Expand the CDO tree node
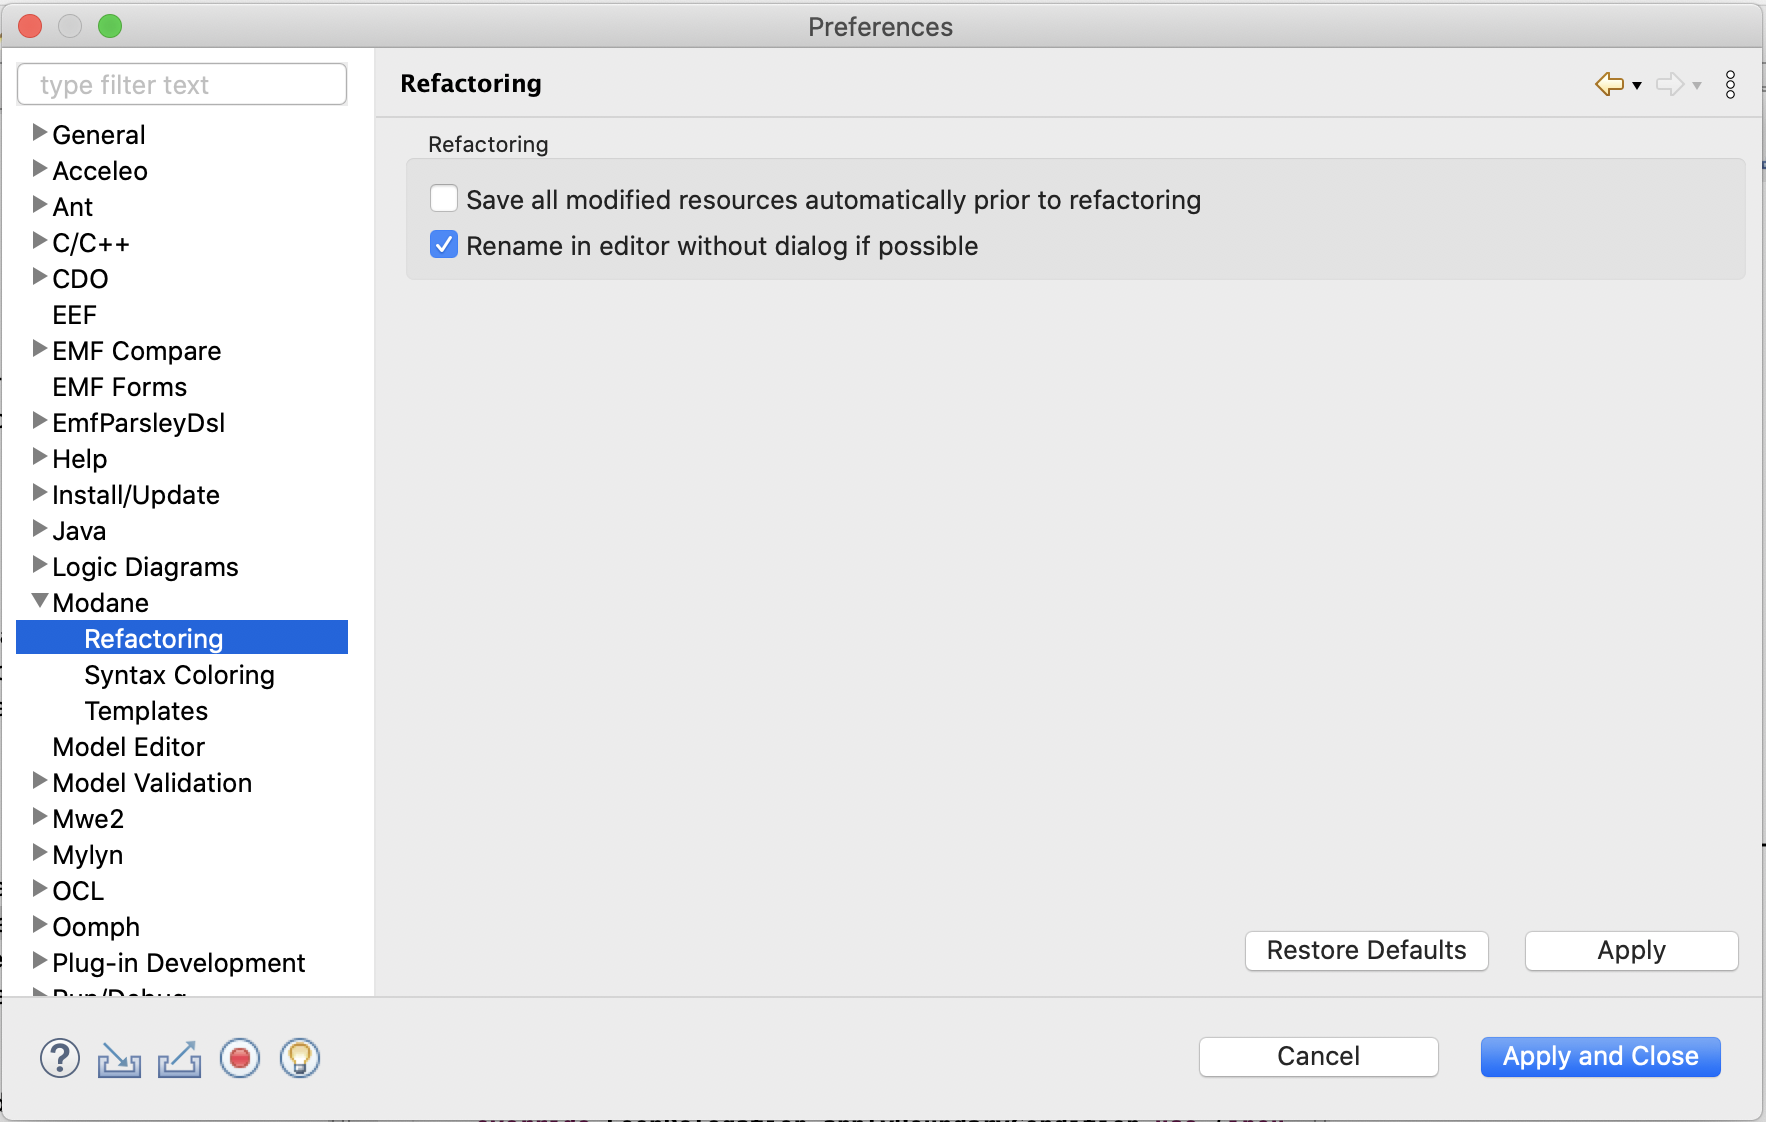Viewport: 1766px width, 1122px height. click(40, 276)
